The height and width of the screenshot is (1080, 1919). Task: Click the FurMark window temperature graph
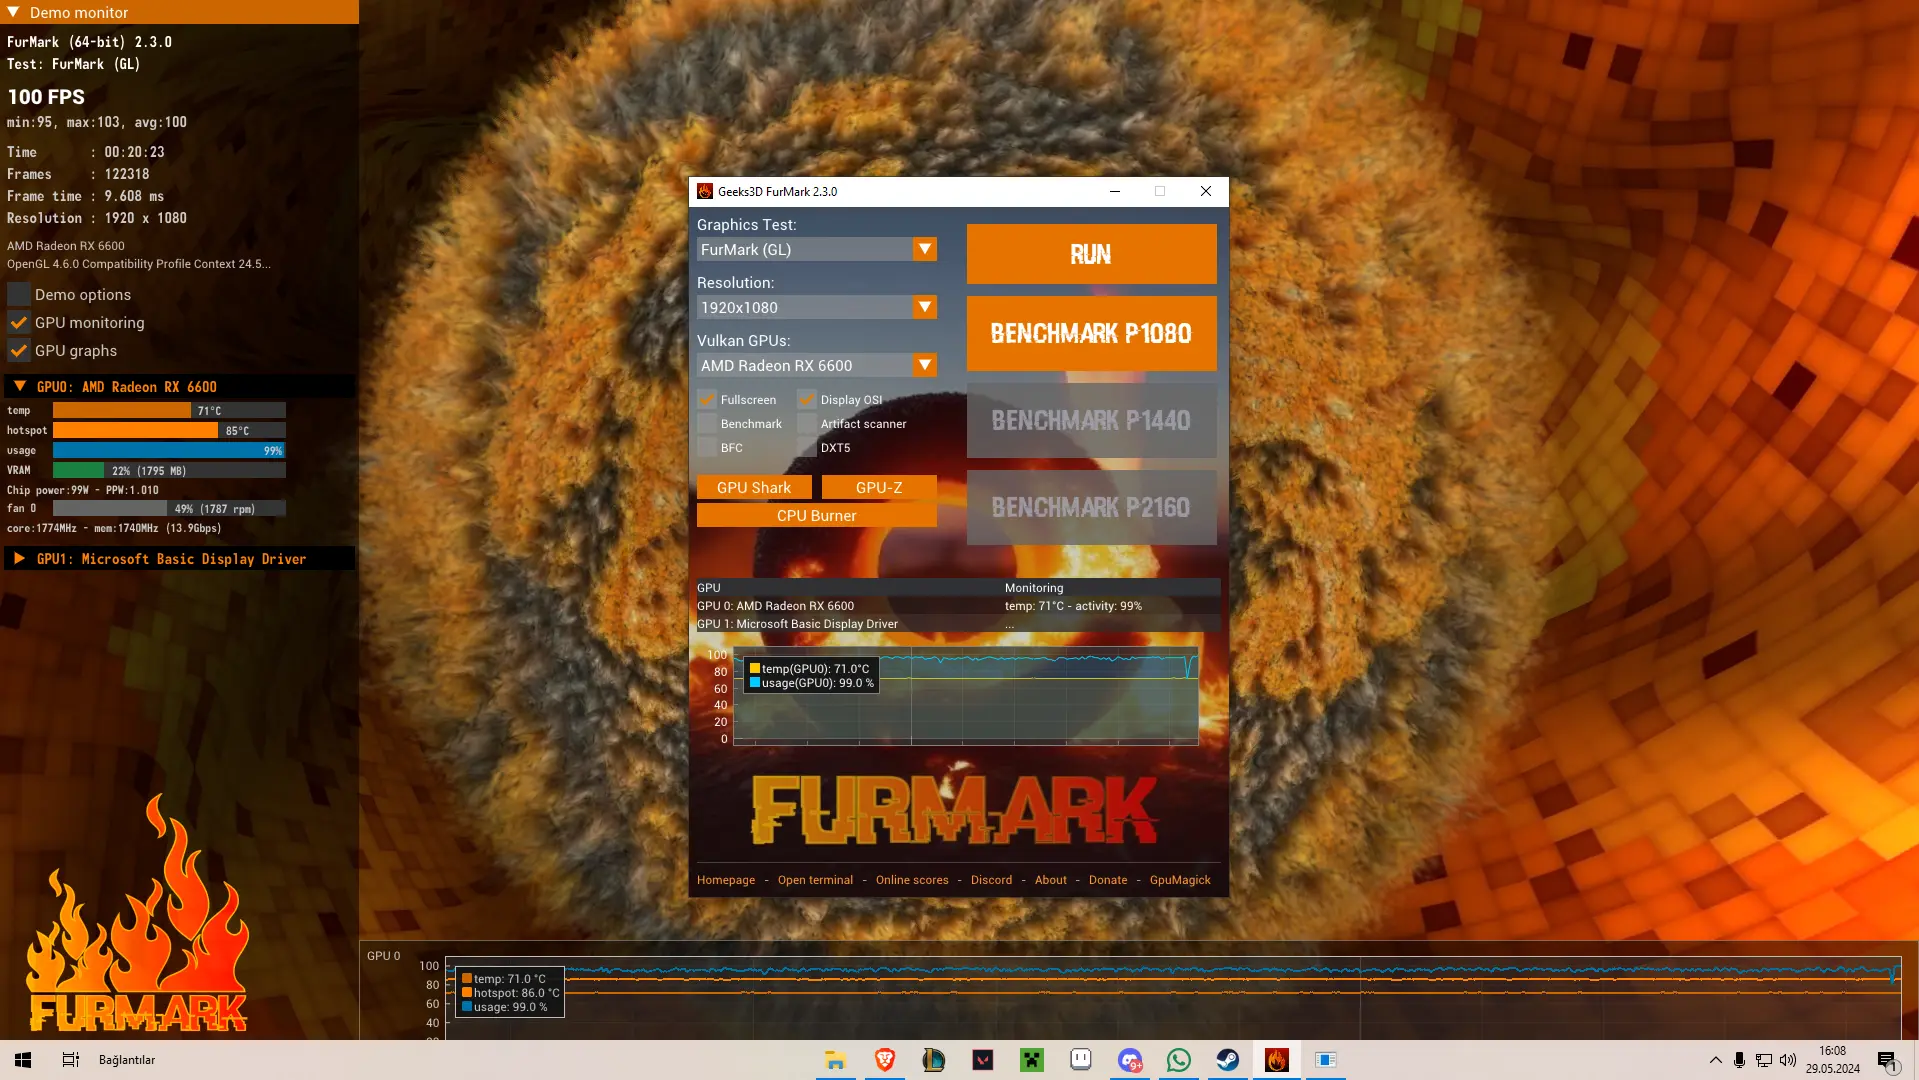(x=965, y=697)
